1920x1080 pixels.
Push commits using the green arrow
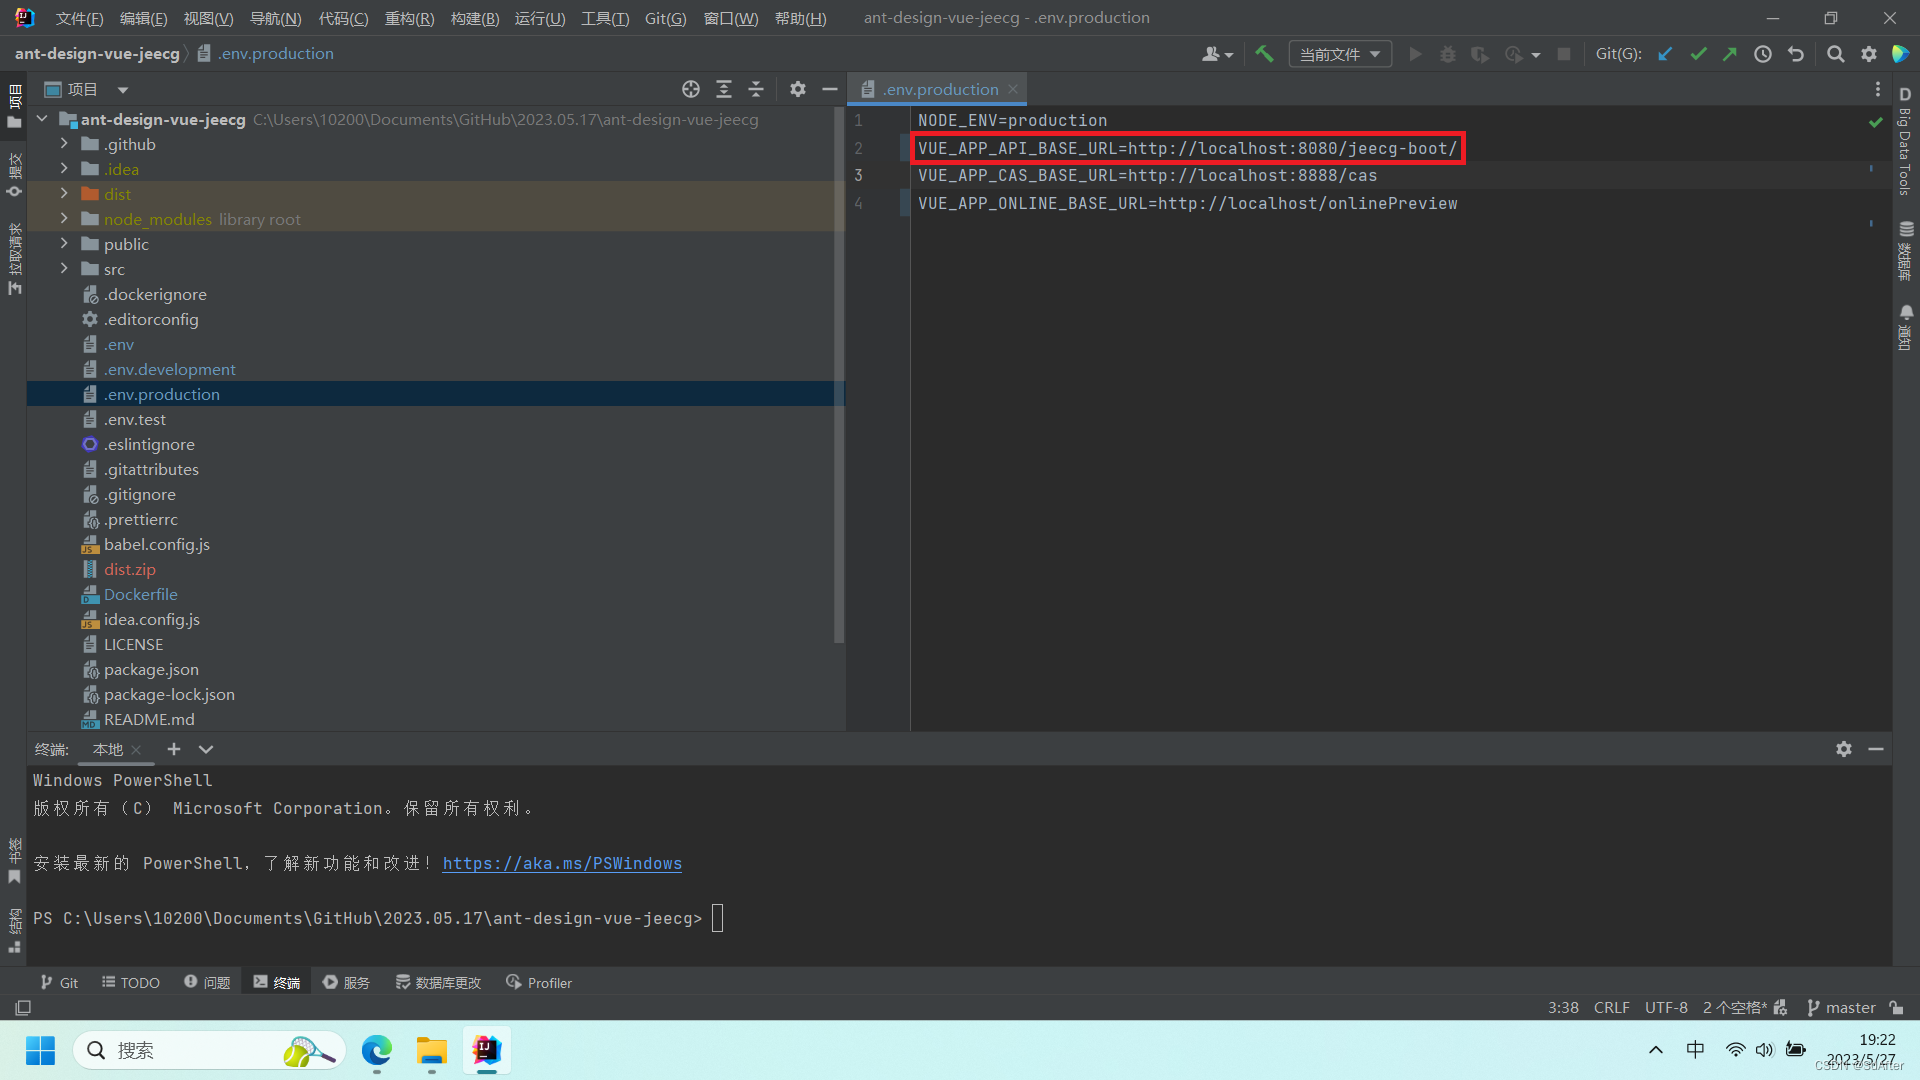click(1729, 54)
